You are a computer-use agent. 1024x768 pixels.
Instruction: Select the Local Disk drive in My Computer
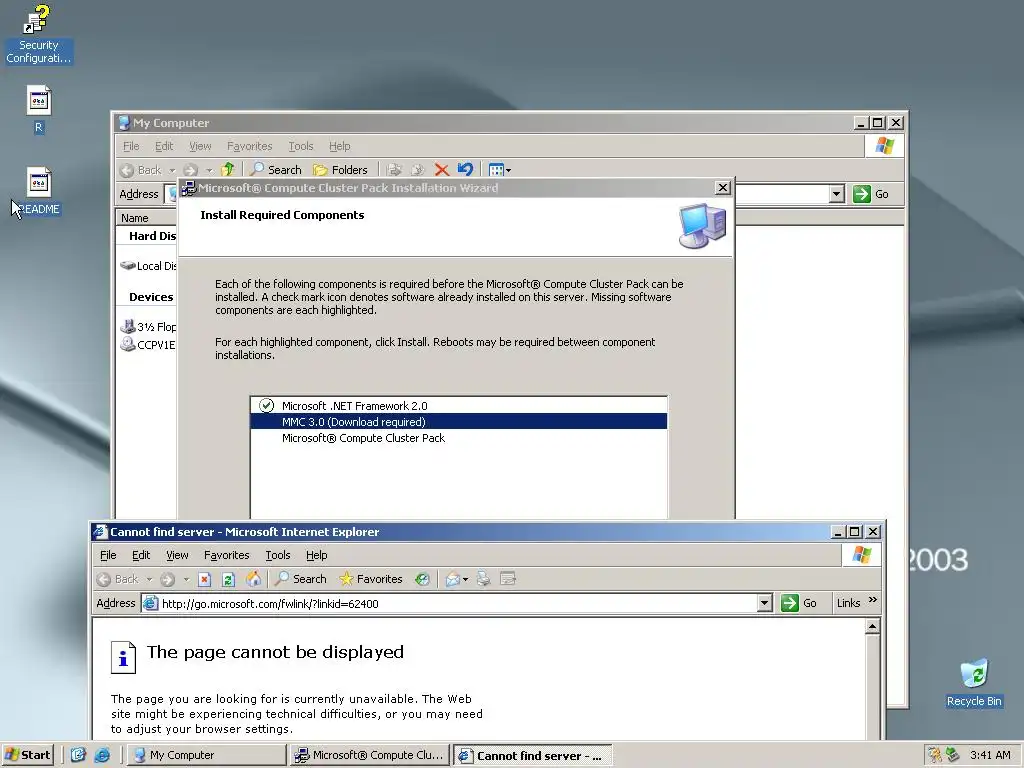pyautogui.click(x=149, y=266)
